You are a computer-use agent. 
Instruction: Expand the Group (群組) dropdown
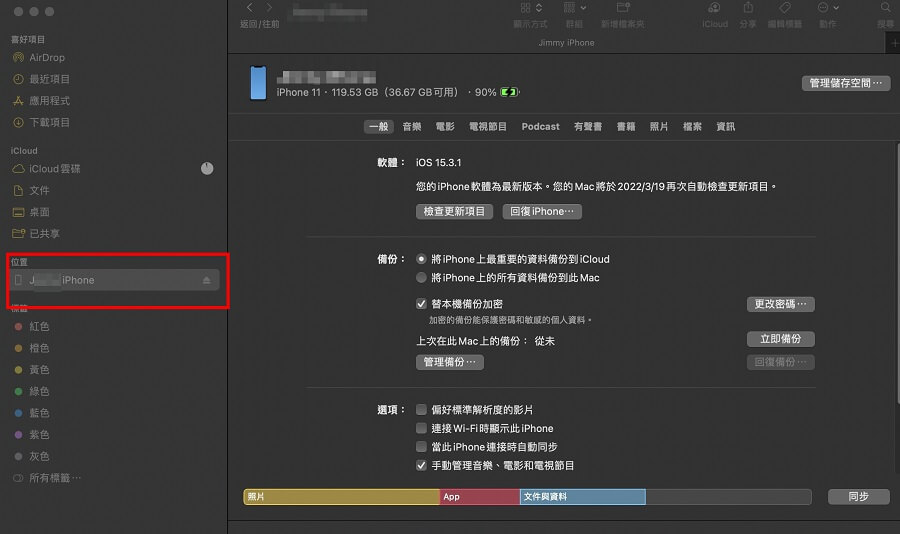(x=574, y=8)
